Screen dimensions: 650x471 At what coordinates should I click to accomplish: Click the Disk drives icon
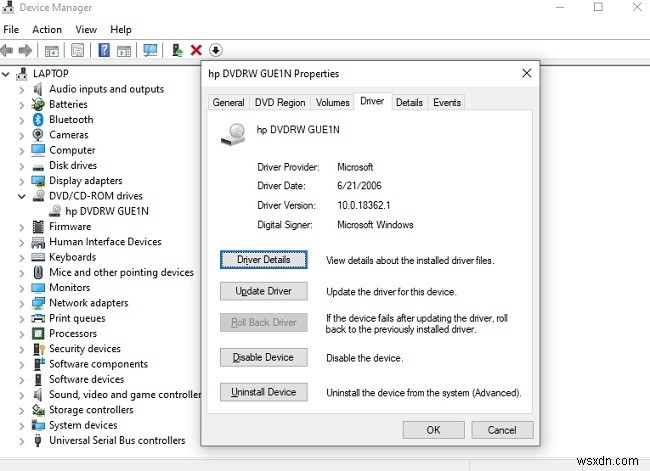pyautogui.click(x=38, y=167)
